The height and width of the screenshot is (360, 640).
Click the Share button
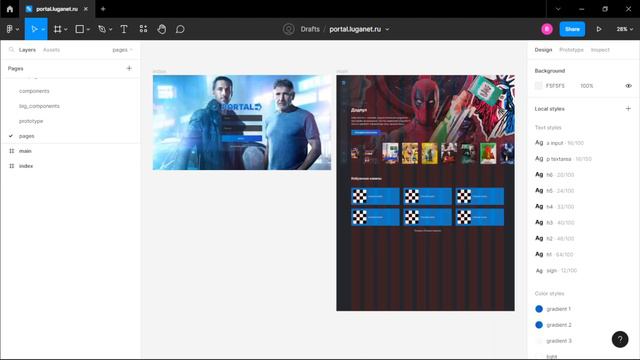pos(572,29)
